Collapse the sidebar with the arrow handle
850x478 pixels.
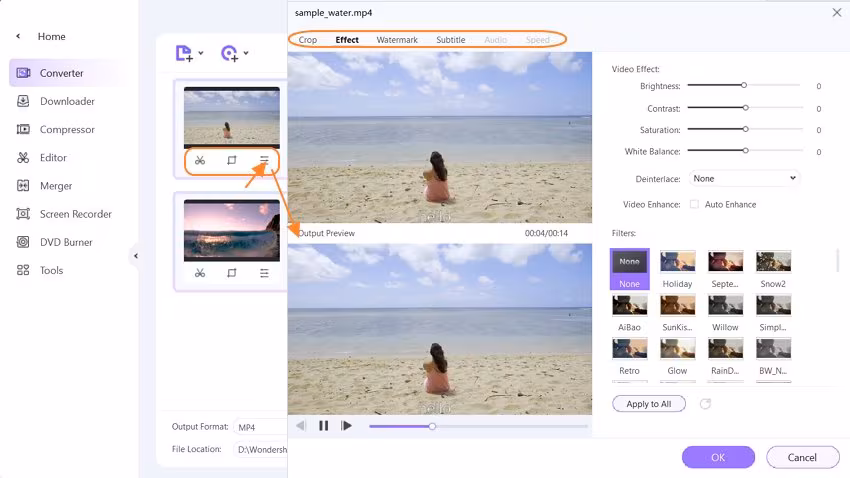point(136,256)
